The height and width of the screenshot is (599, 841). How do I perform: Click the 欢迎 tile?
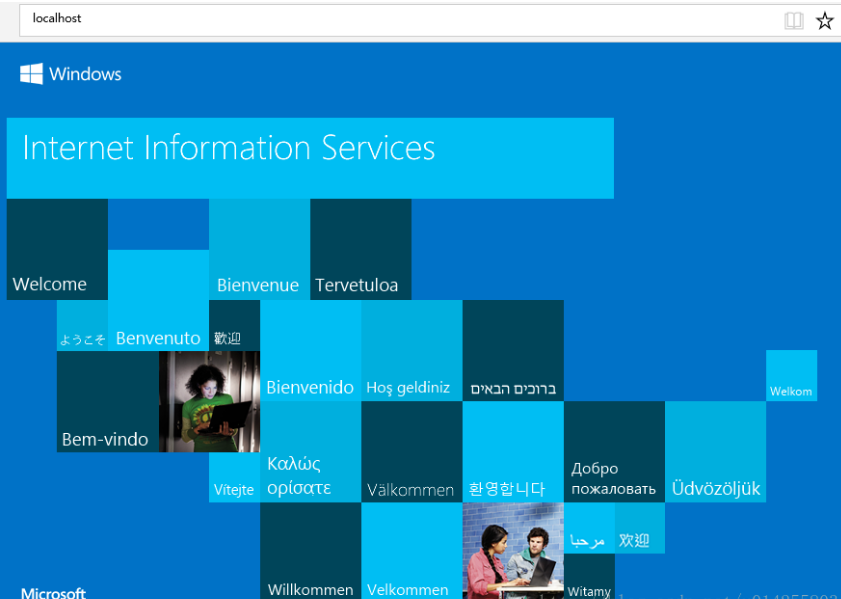point(640,528)
